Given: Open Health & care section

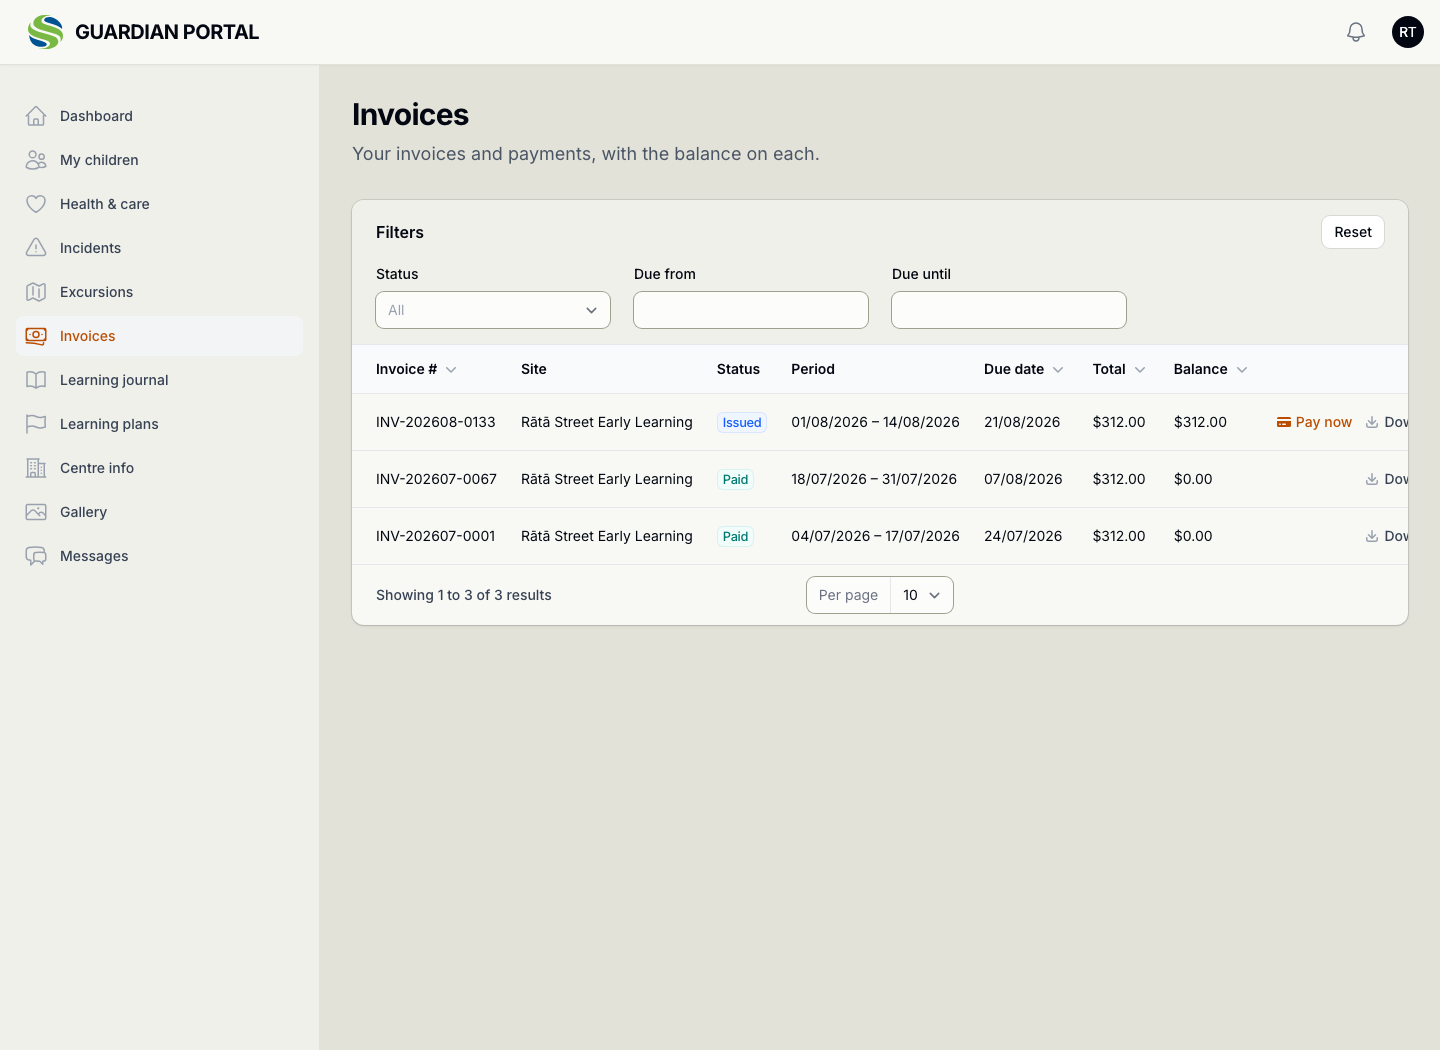Looking at the screenshot, I should tap(160, 204).
